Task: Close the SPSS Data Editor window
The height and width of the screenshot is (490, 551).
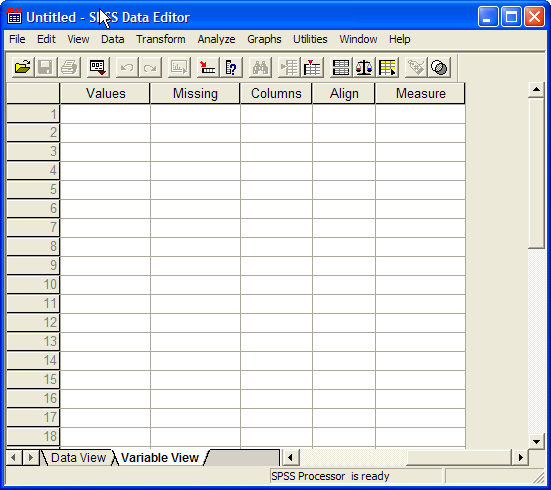Action: pos(534,16)
